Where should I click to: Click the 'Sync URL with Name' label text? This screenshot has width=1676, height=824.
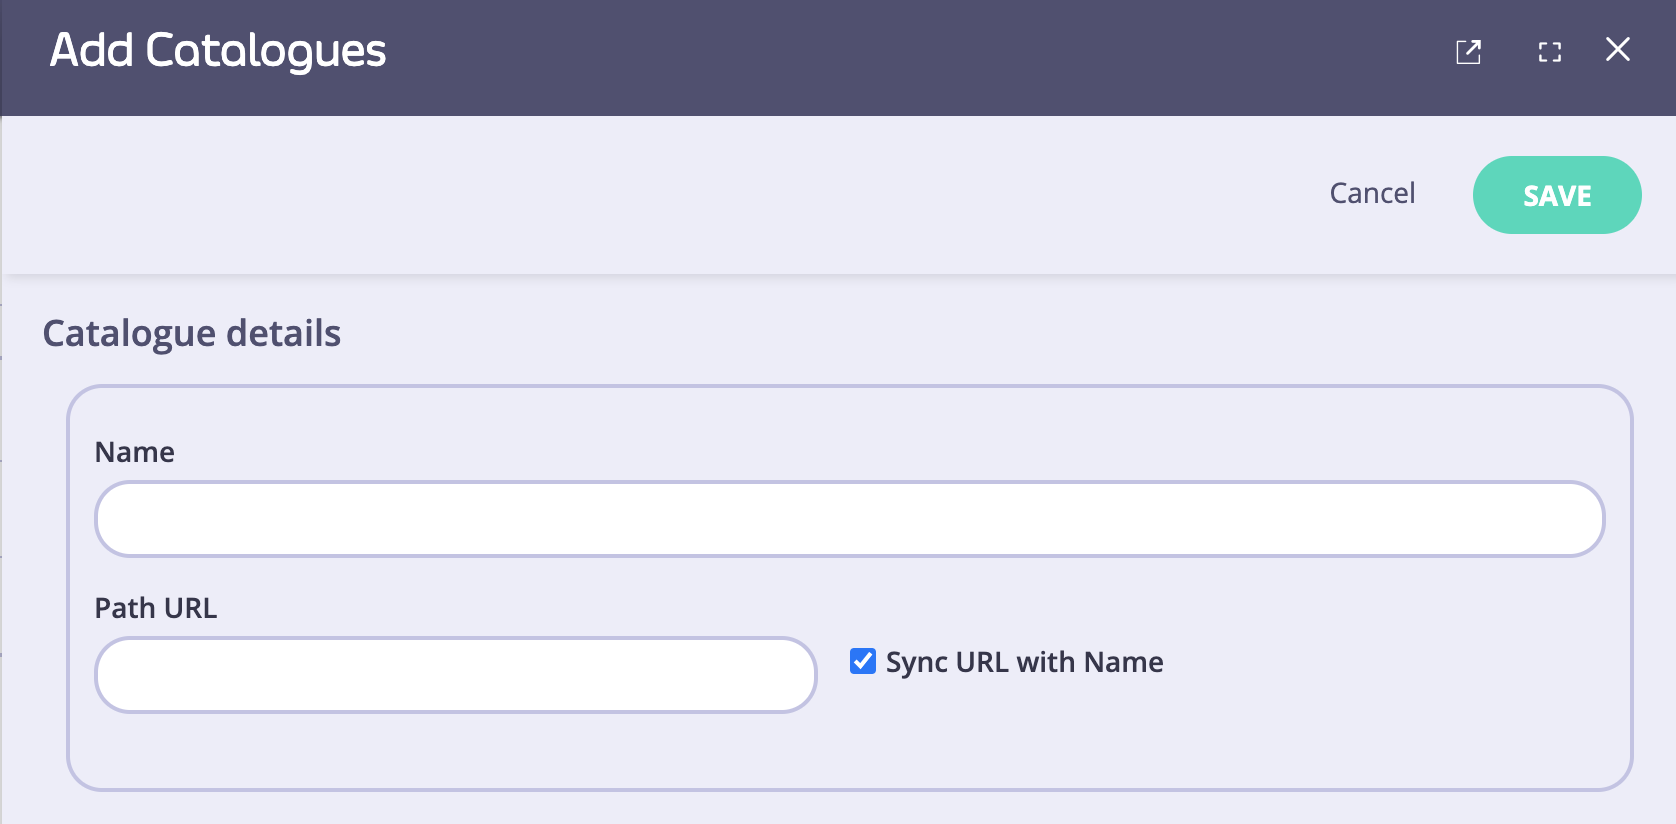click(x=1024, y=662)
